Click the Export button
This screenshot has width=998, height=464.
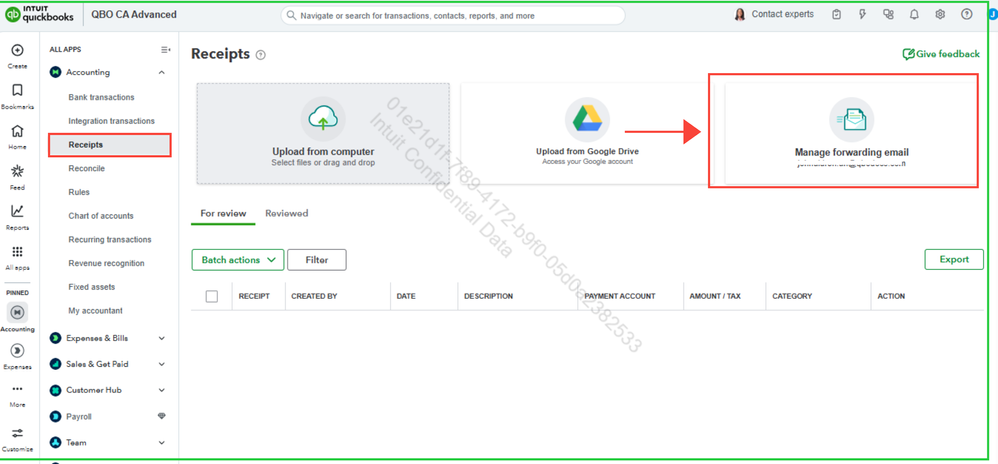pos(954,259)
